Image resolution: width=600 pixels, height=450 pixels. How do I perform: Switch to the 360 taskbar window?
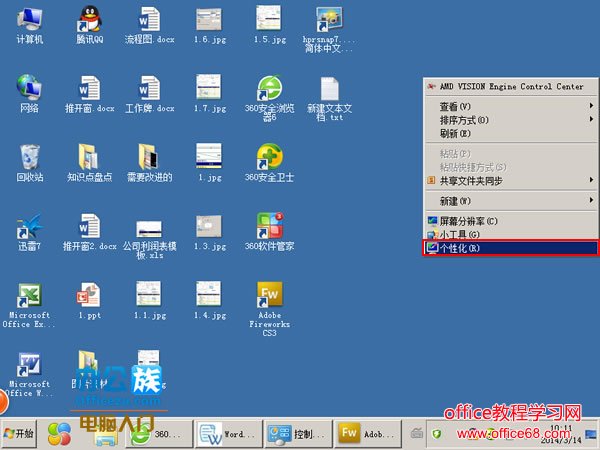[x=159, y=434]
